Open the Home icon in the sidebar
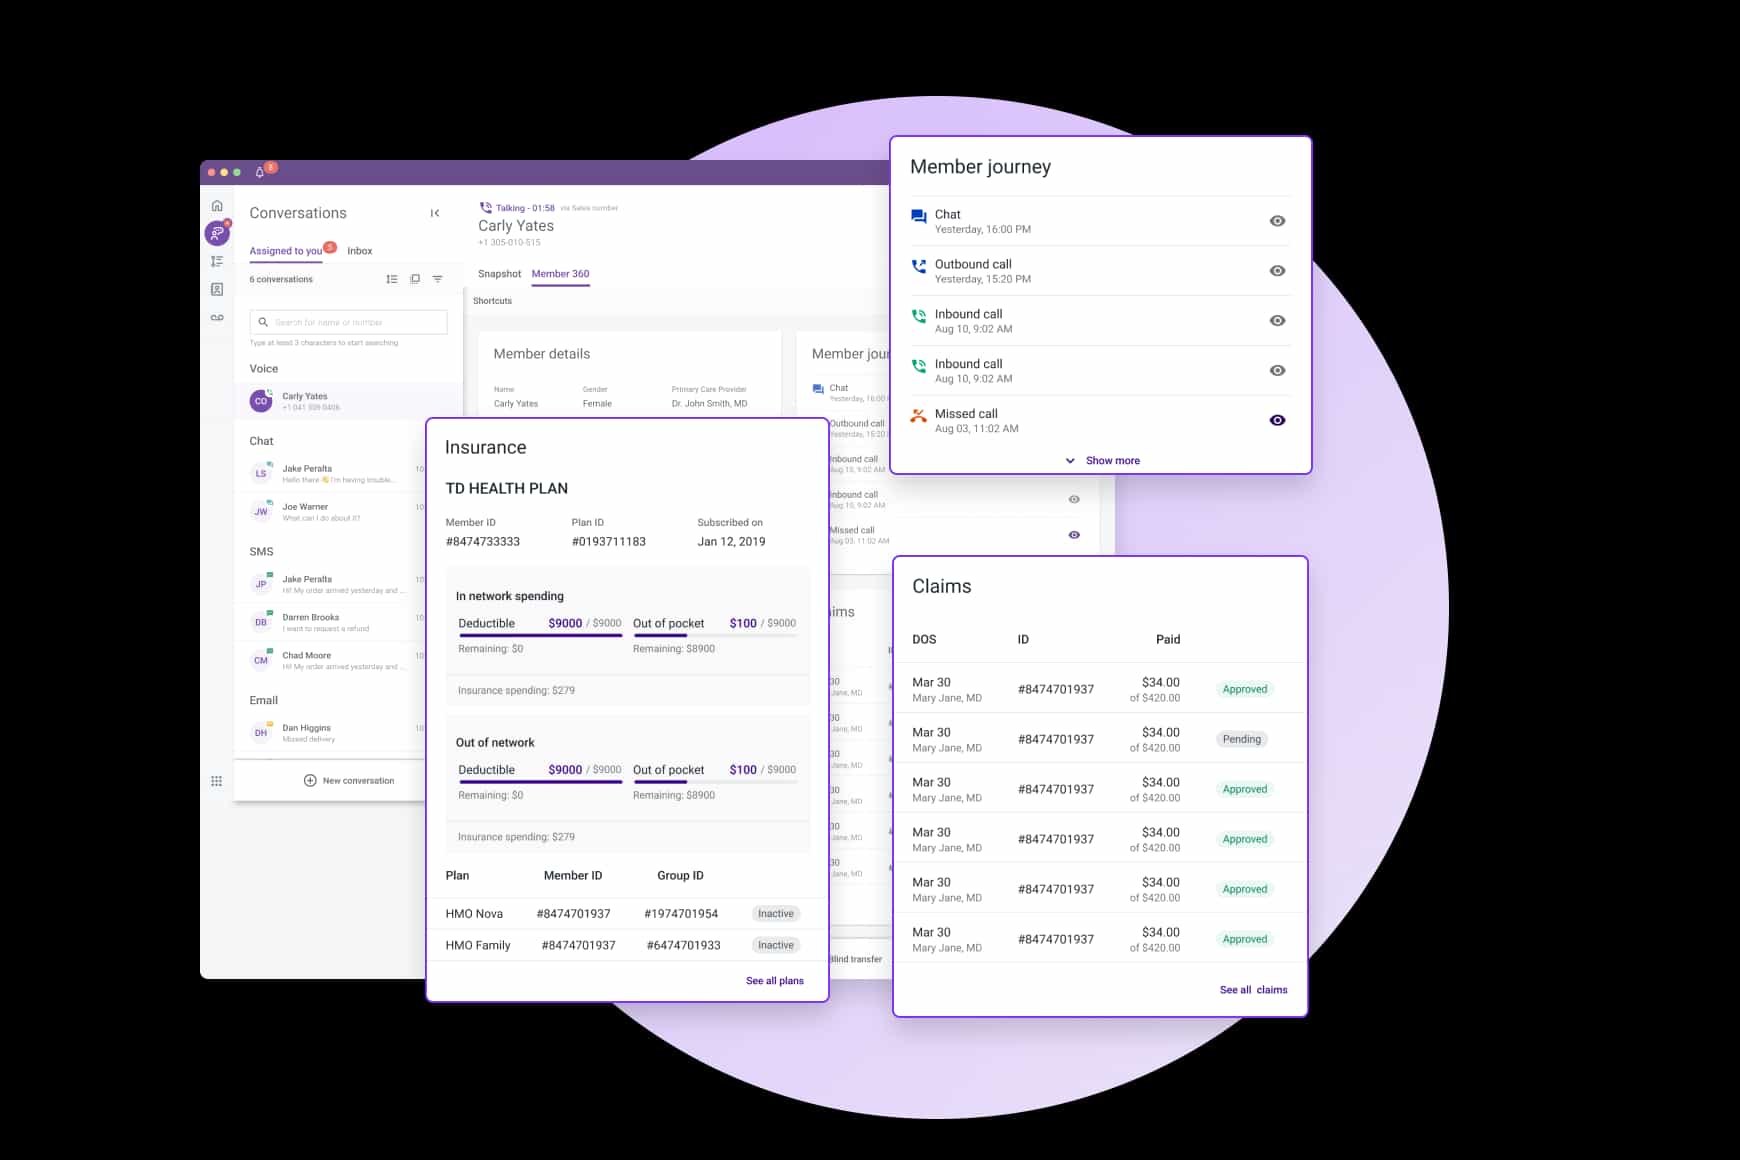The height and width of the screenshot is (1160, 1740). (x=217, y=204)
